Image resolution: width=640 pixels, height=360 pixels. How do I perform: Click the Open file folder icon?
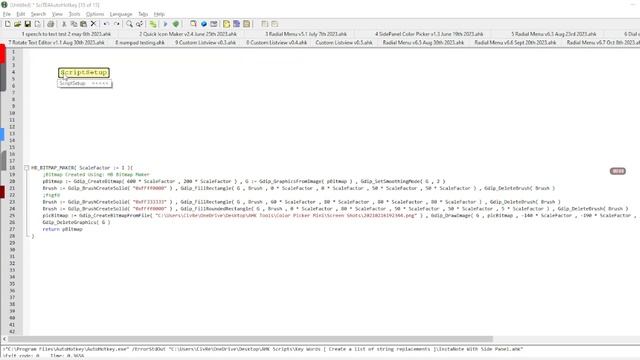pyautogui.click(x=18, y=24)
